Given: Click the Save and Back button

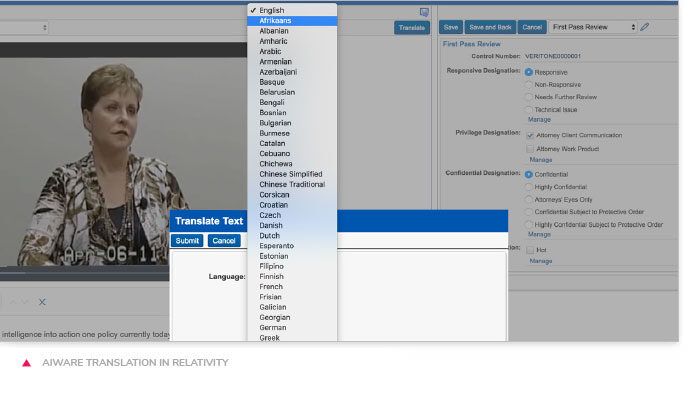Looking at the screenshot, I should [490, 27].
